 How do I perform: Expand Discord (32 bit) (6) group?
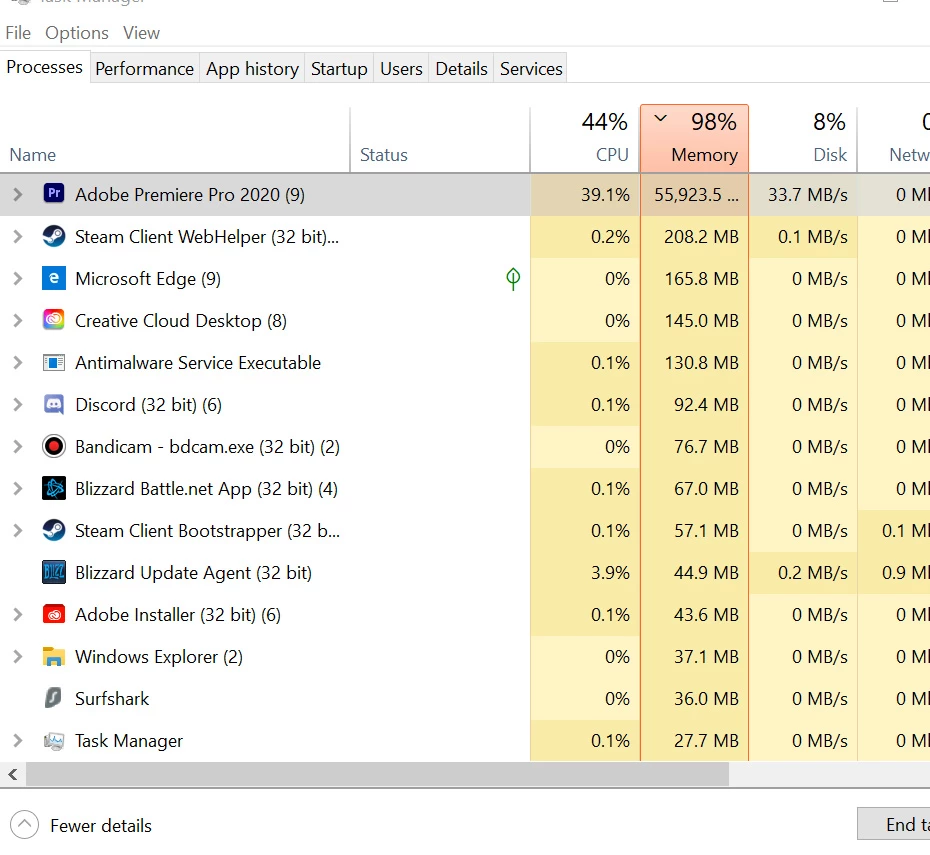pyautogui.click(x=18, y=405)
